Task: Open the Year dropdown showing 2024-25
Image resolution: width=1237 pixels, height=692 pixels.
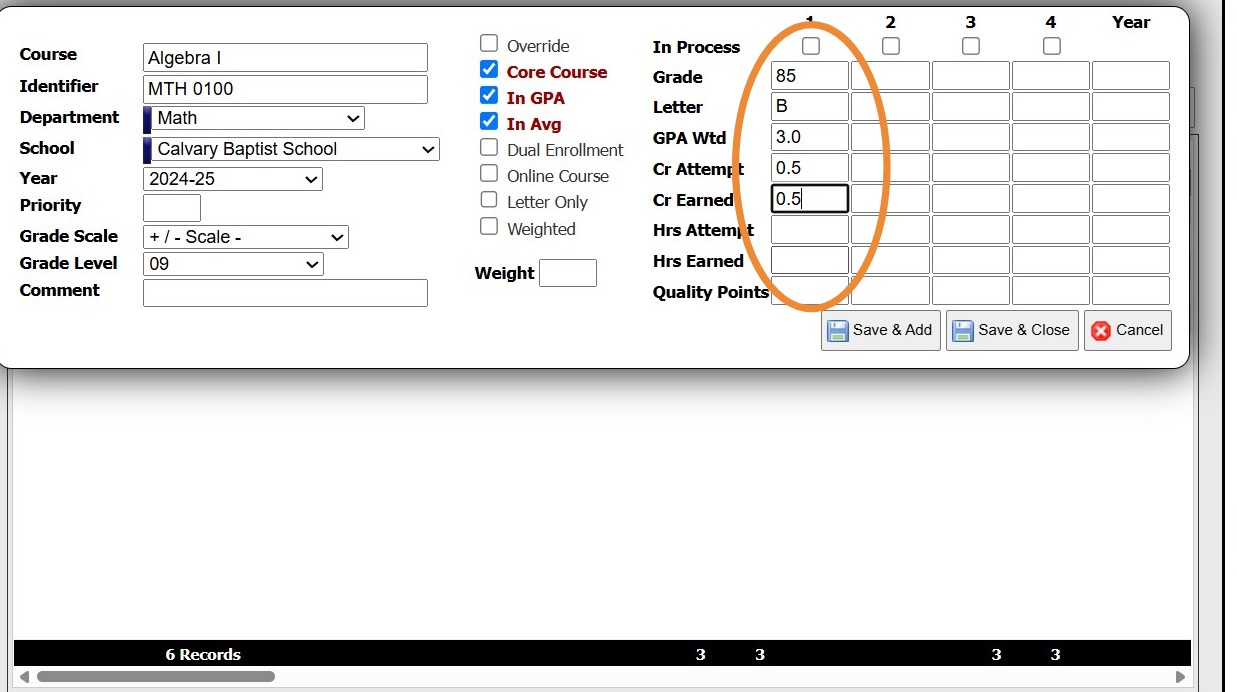Action: pos(233,179)
